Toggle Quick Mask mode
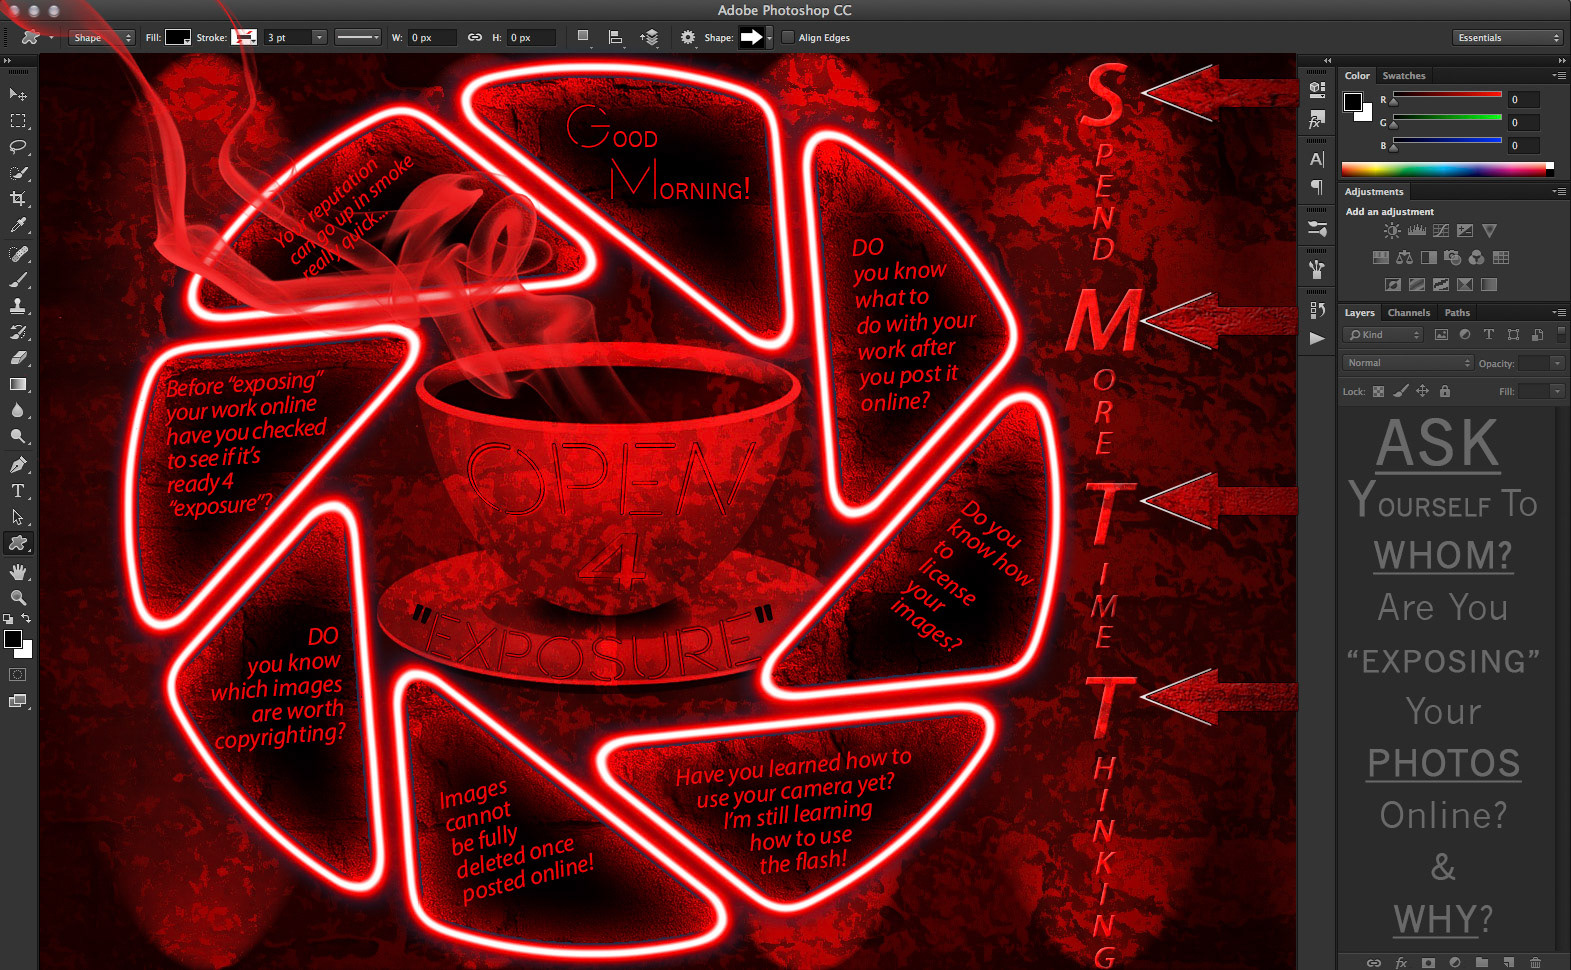 point(18,675)
